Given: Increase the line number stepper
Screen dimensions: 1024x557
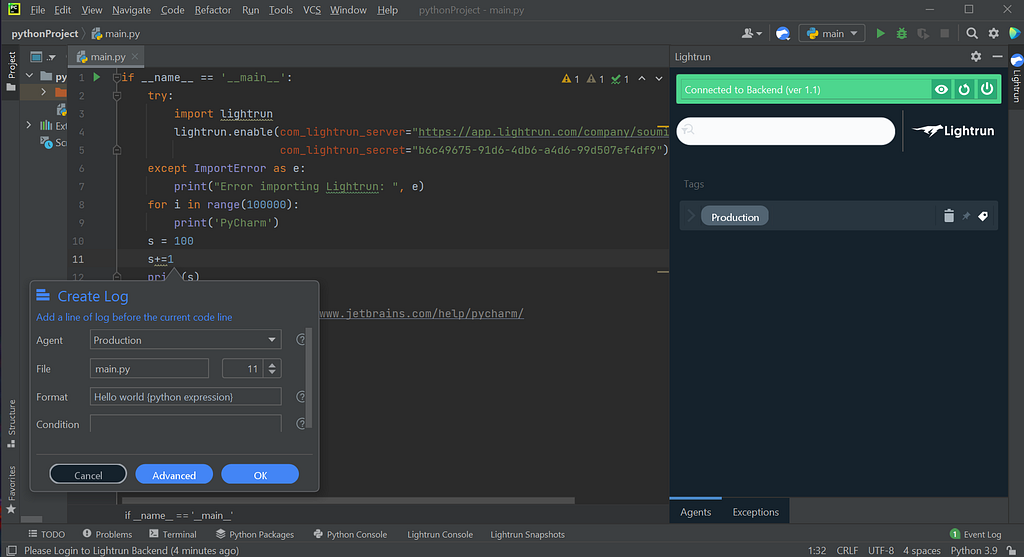Looking at the screenshot, I should [x=272, y=364].
